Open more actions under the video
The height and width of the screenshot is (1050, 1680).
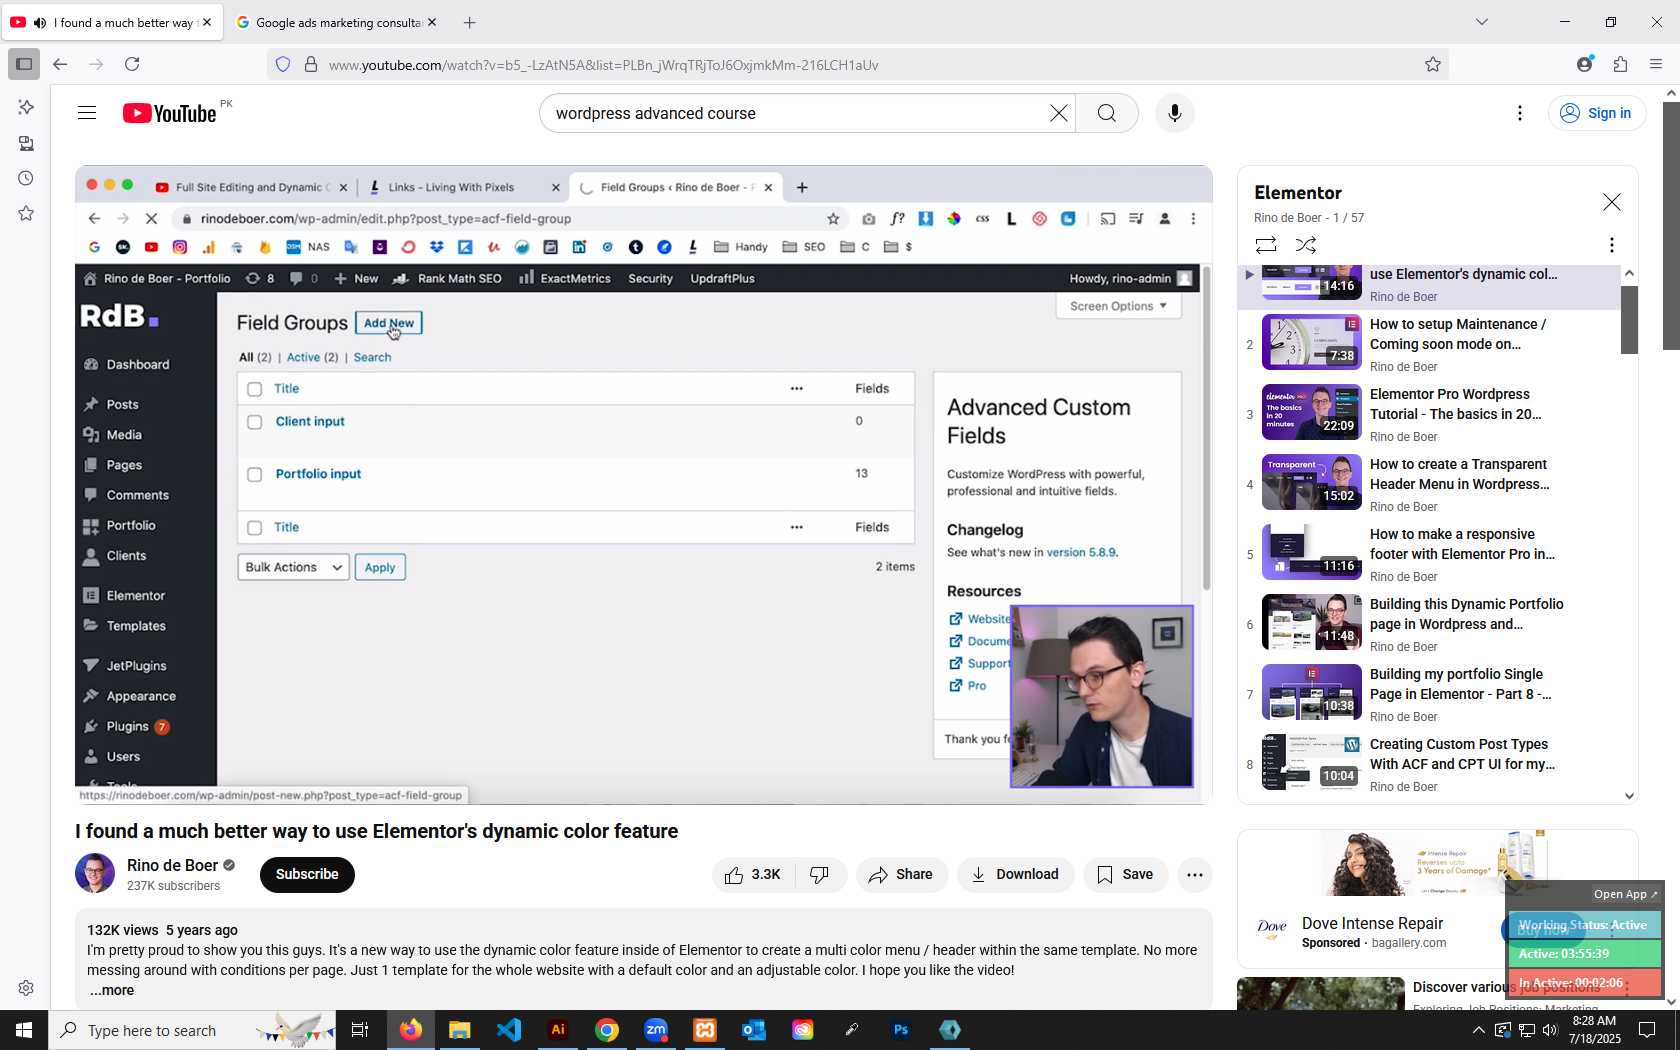click(1195, 875)
